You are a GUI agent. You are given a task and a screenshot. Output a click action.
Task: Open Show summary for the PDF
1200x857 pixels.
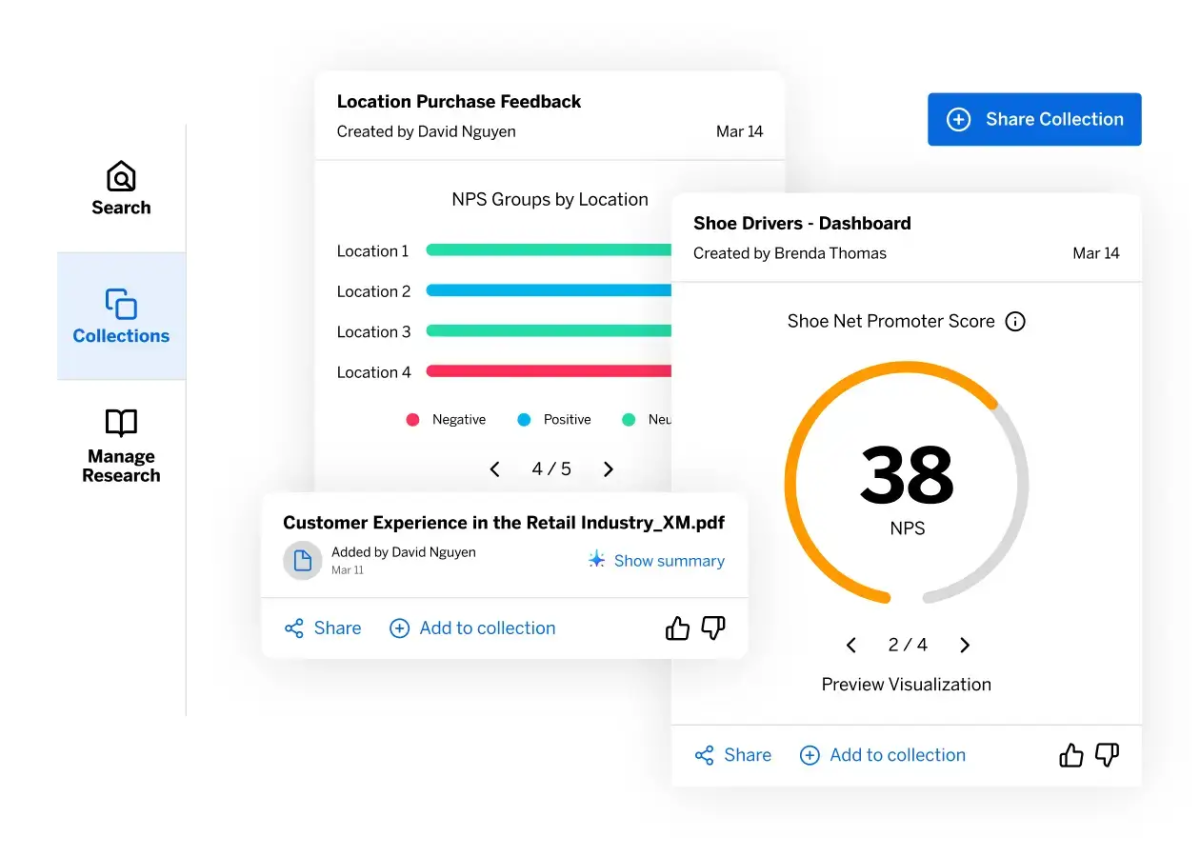tap(668, 560)
